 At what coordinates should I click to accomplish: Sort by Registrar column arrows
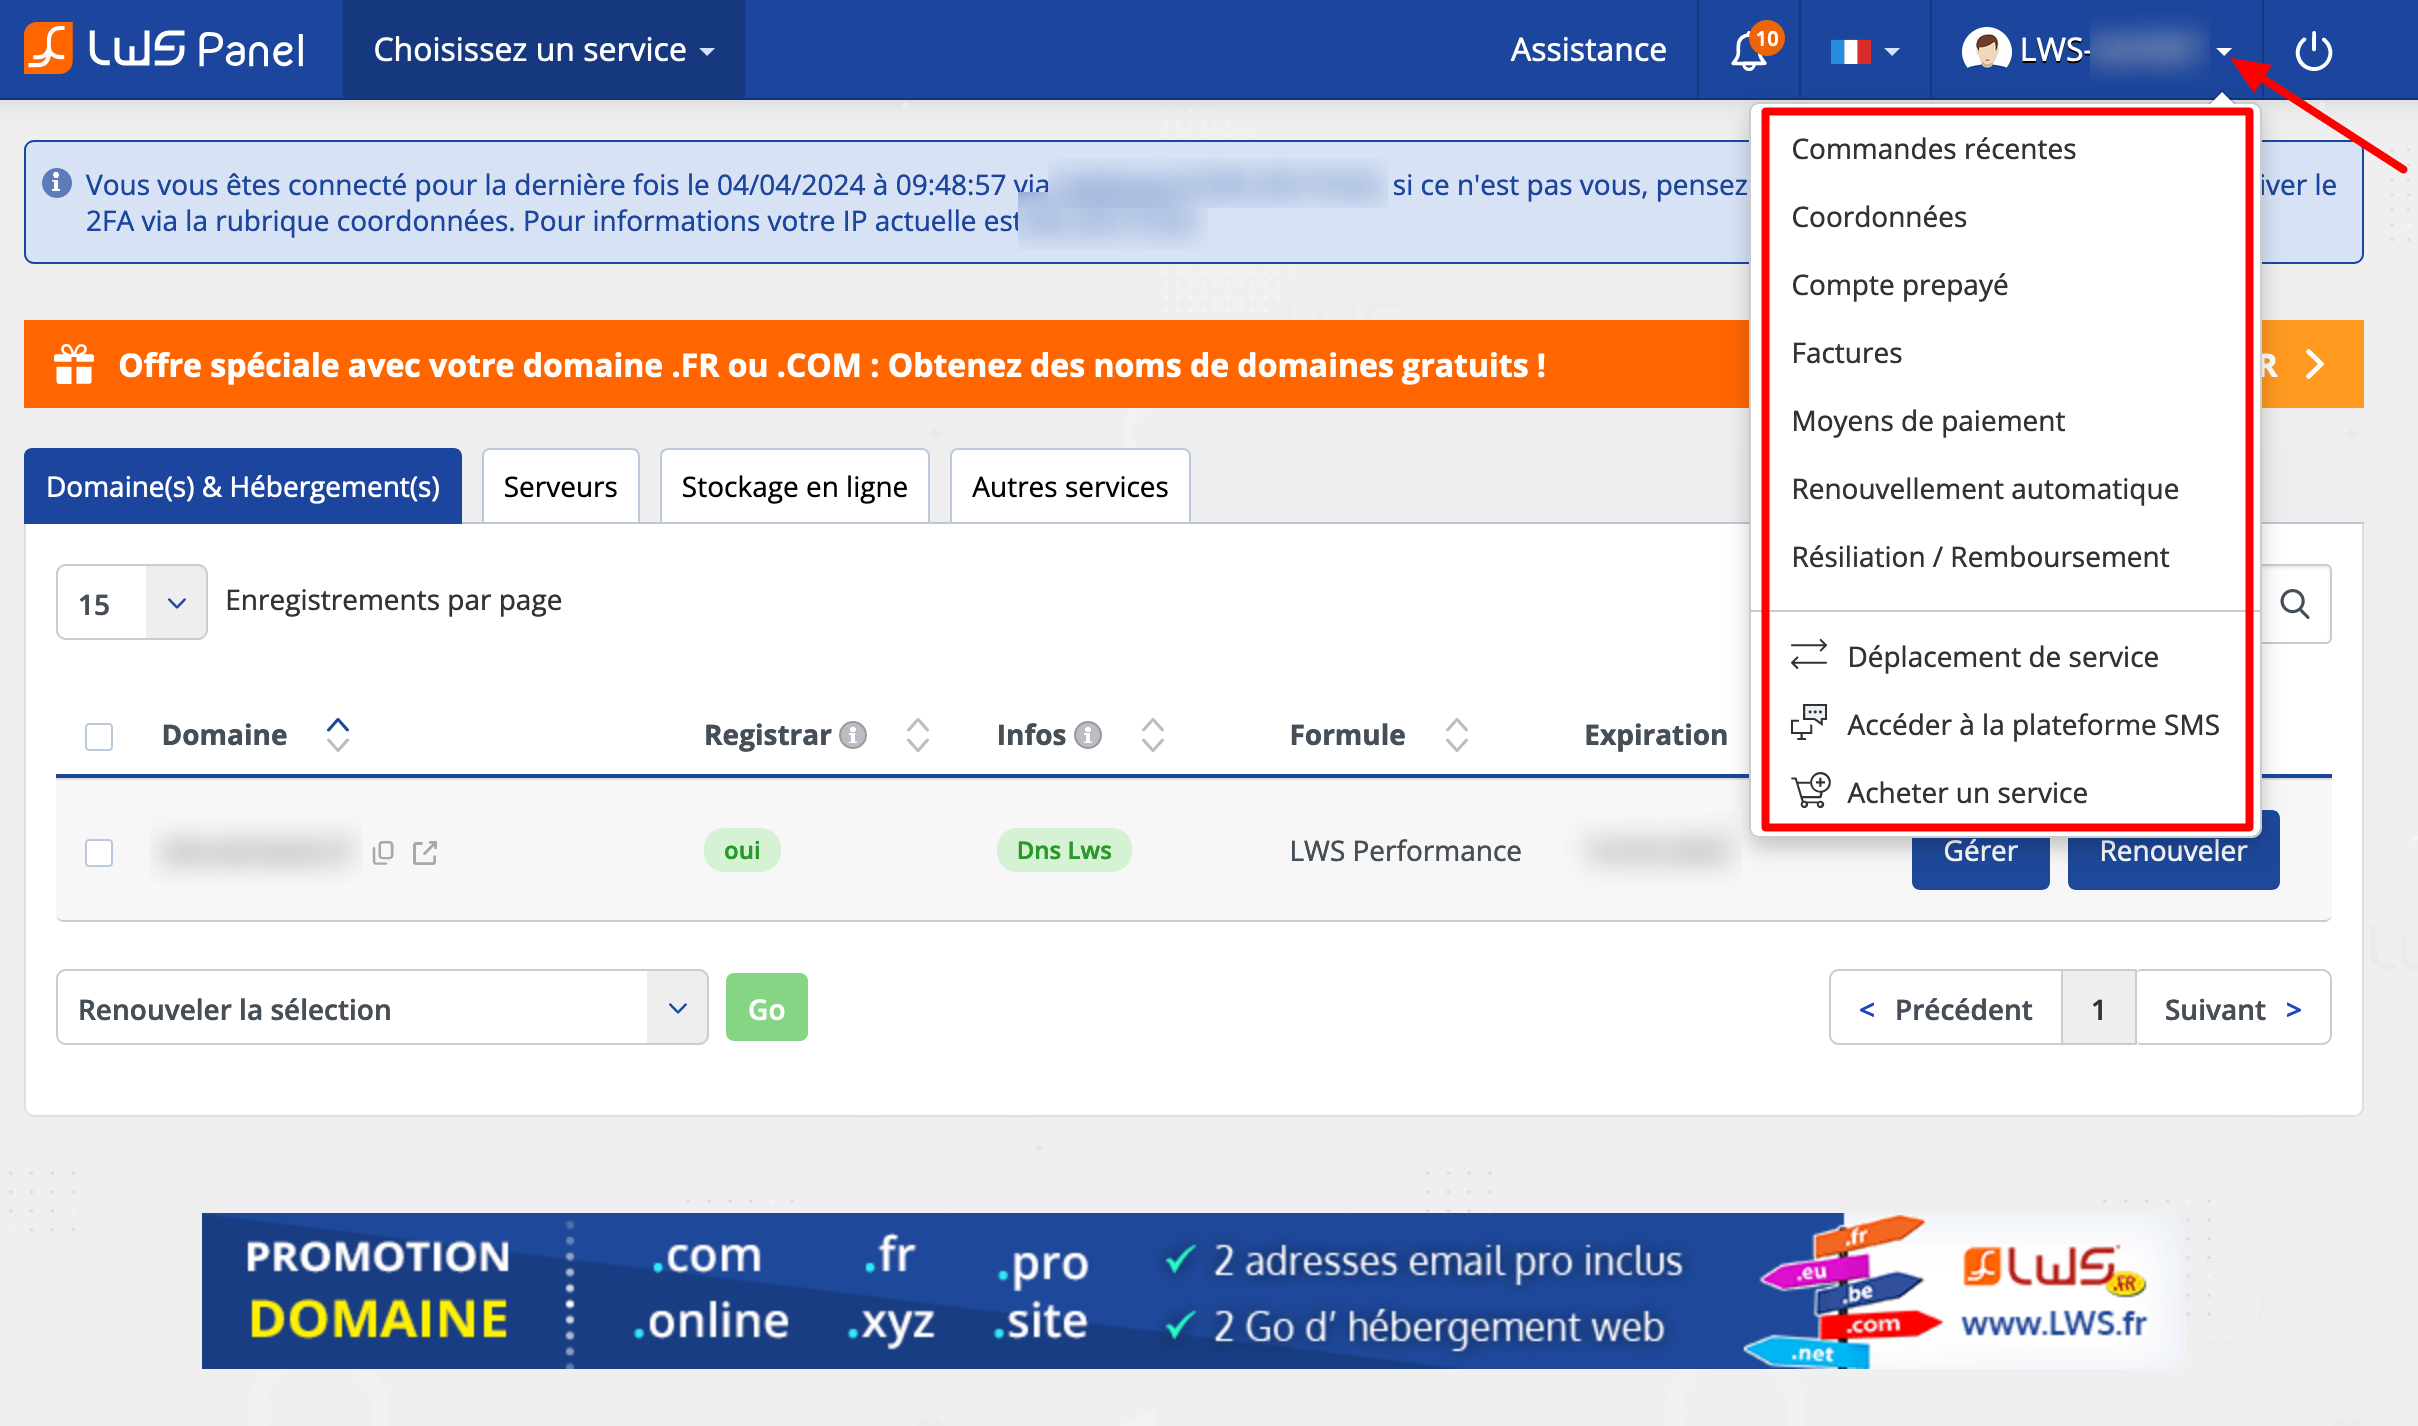918,735
